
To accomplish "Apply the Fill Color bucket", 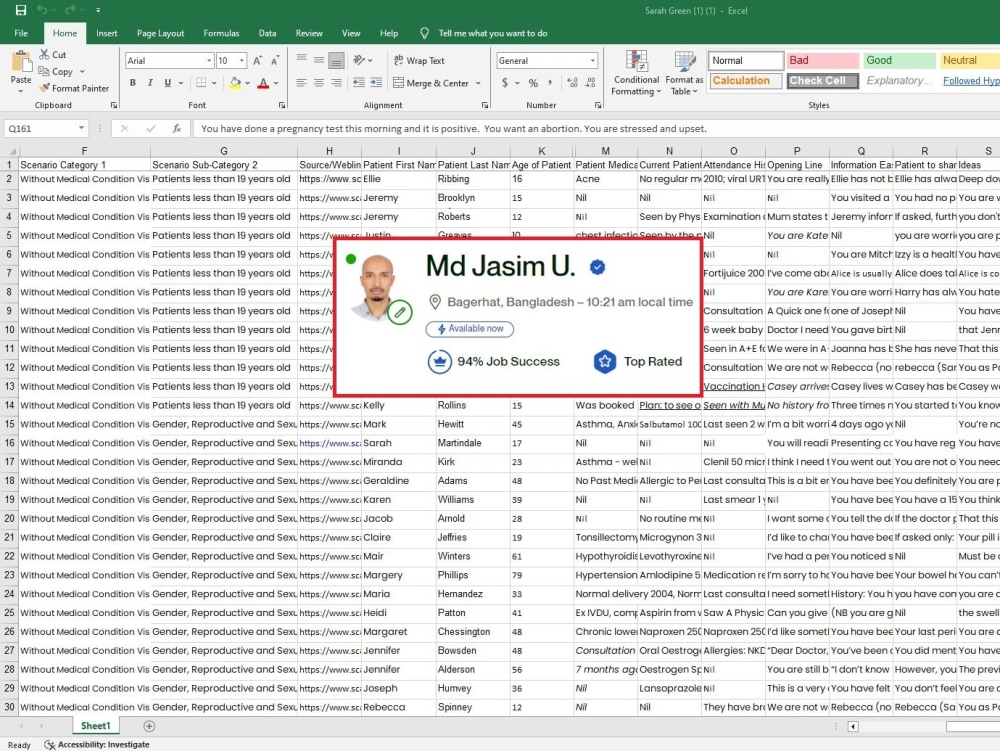I will [x=235, y=82].
